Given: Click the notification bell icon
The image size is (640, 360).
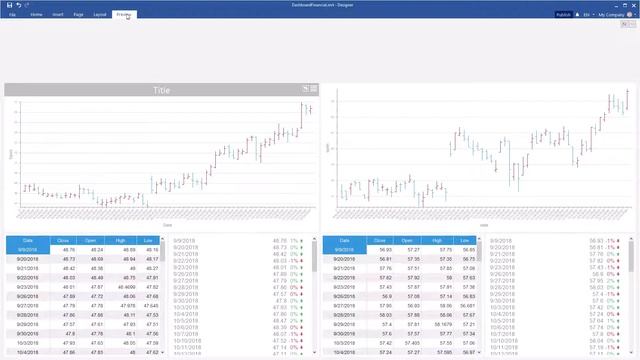Looking at the screenshot, I should pyautogui.click(x=577, y=14).
